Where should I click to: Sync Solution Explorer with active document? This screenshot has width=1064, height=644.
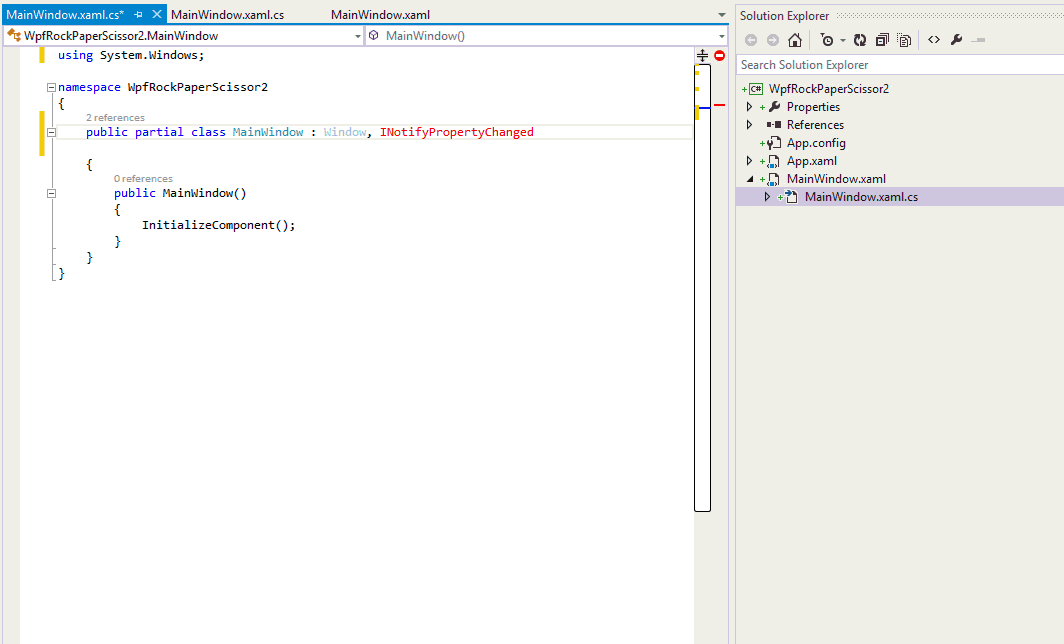(859, 39)
